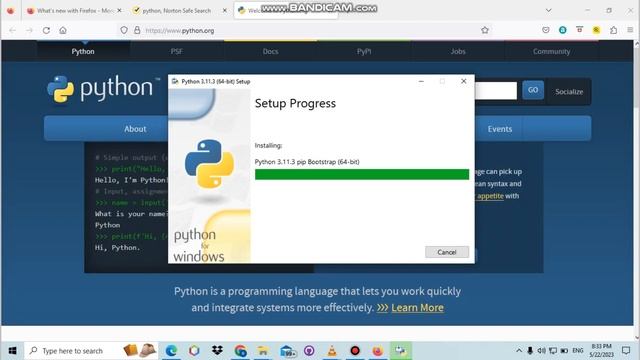Open the teal circular extension icon

(562, 30)
